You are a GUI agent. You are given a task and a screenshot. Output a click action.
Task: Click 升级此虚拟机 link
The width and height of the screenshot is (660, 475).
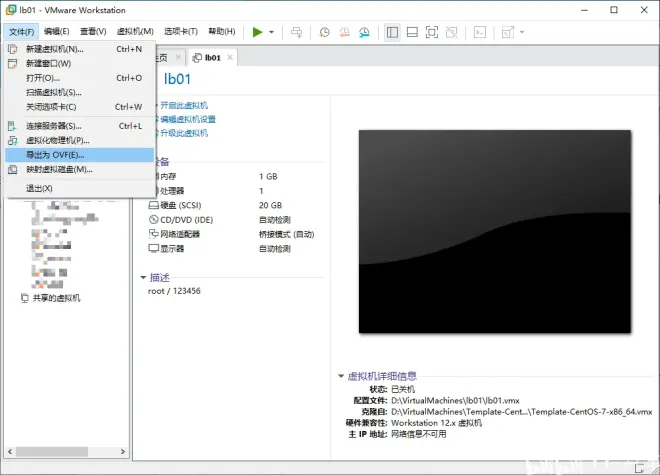[x=184, y=133]
